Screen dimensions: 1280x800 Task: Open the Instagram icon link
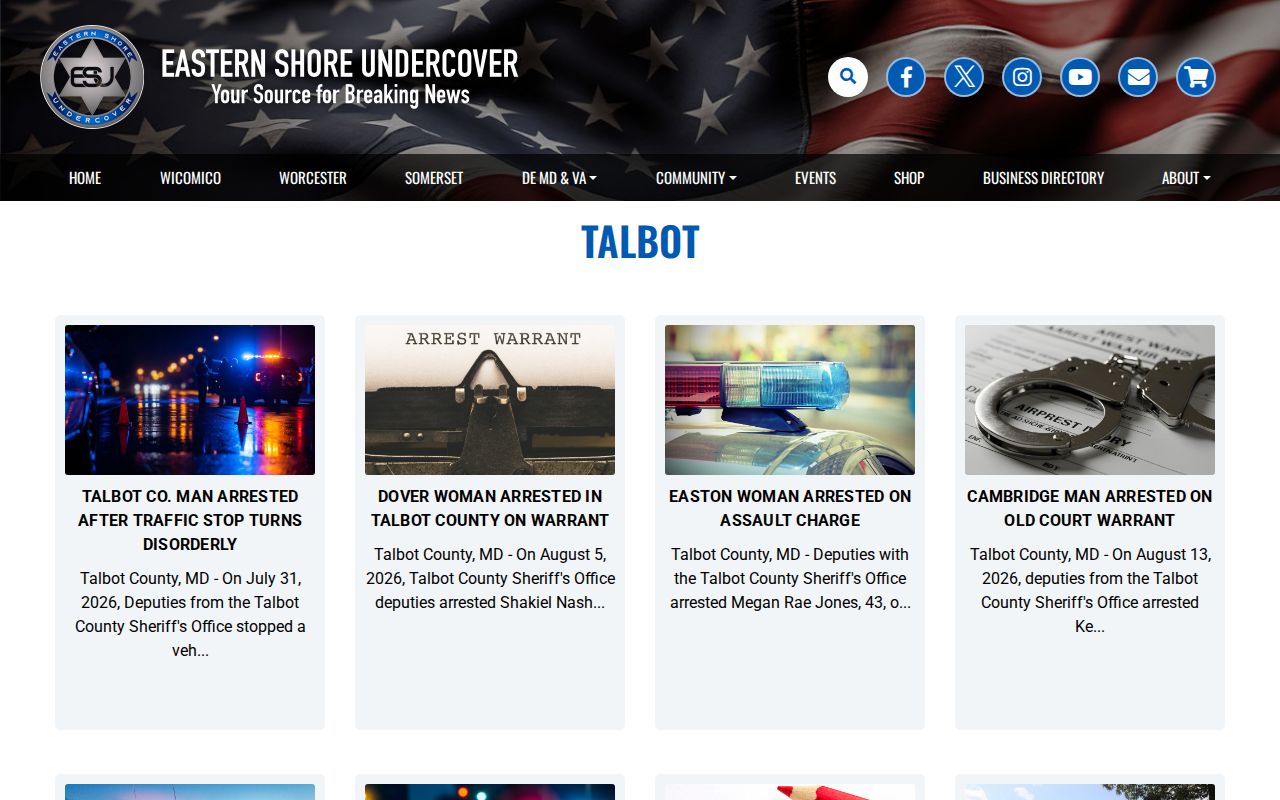point(1022,77)
